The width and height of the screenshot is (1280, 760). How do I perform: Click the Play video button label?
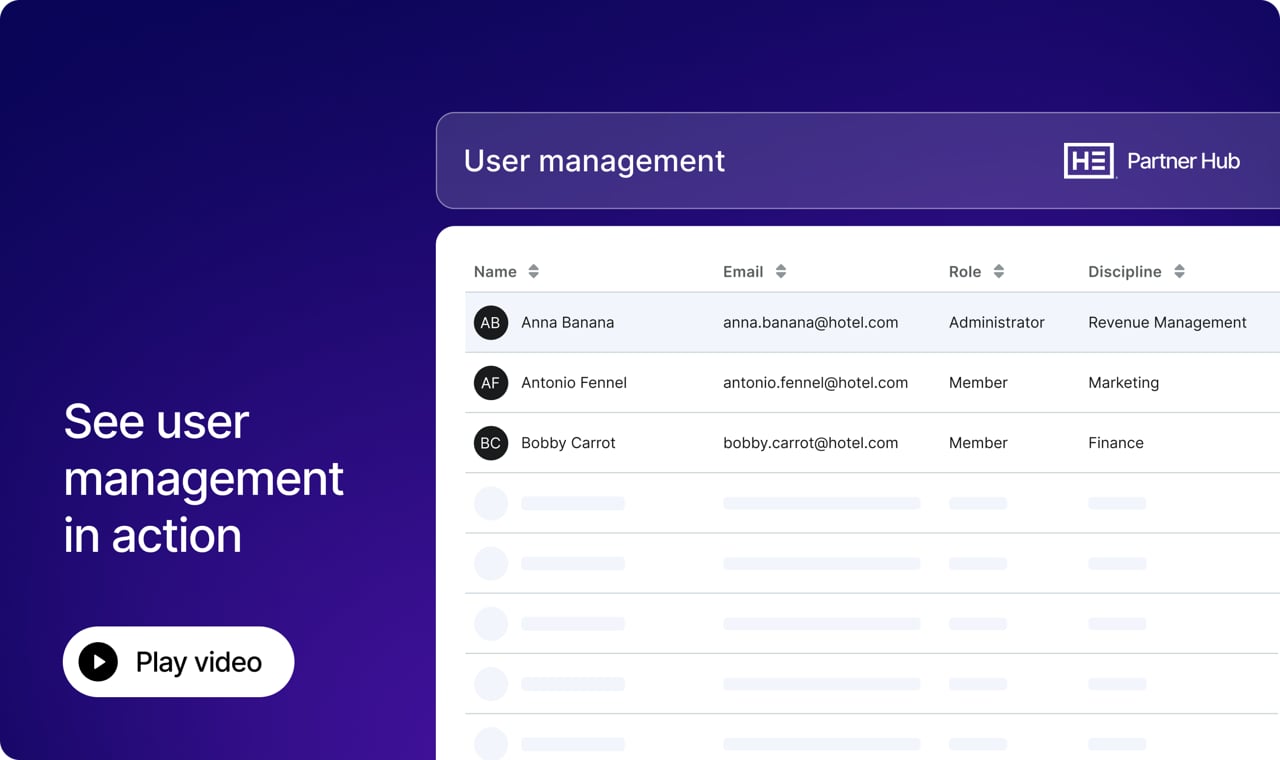pyautogui.click(x=199, y=662)
